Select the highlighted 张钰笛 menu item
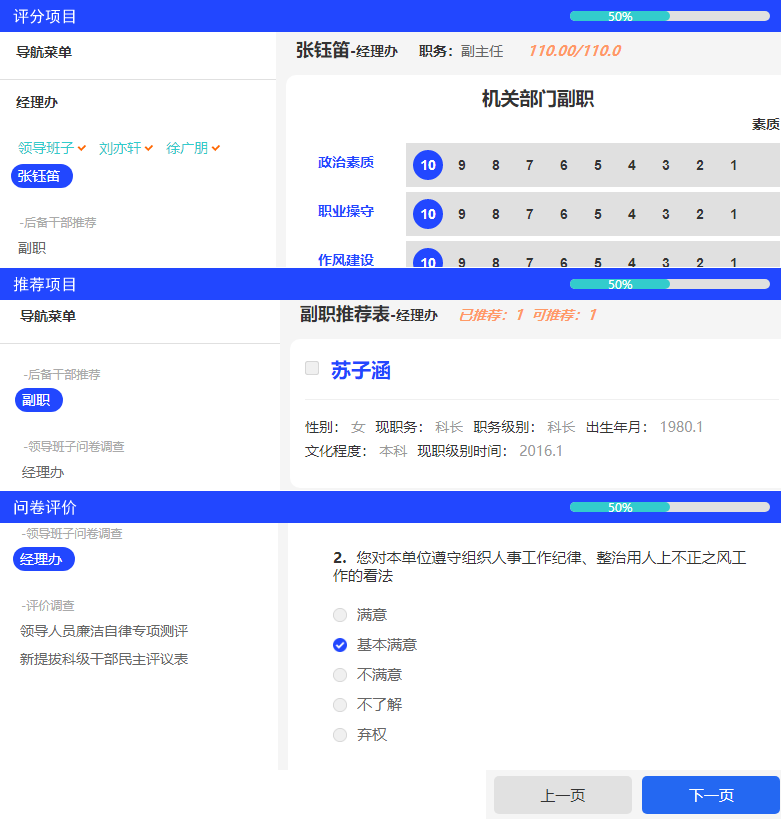781x826 pixels. (42, 176)
